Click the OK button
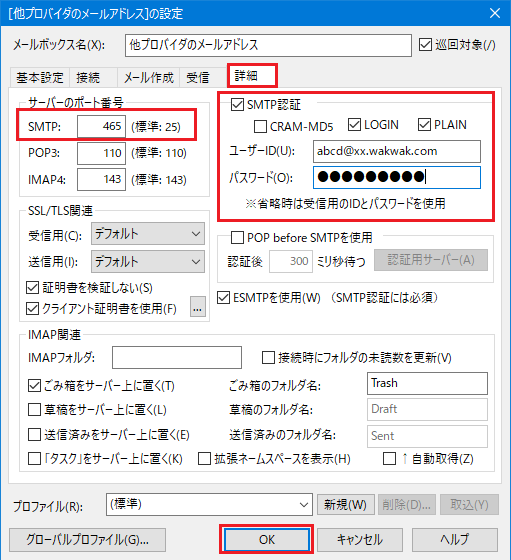511x560 pixels. (x=267, y=540)
